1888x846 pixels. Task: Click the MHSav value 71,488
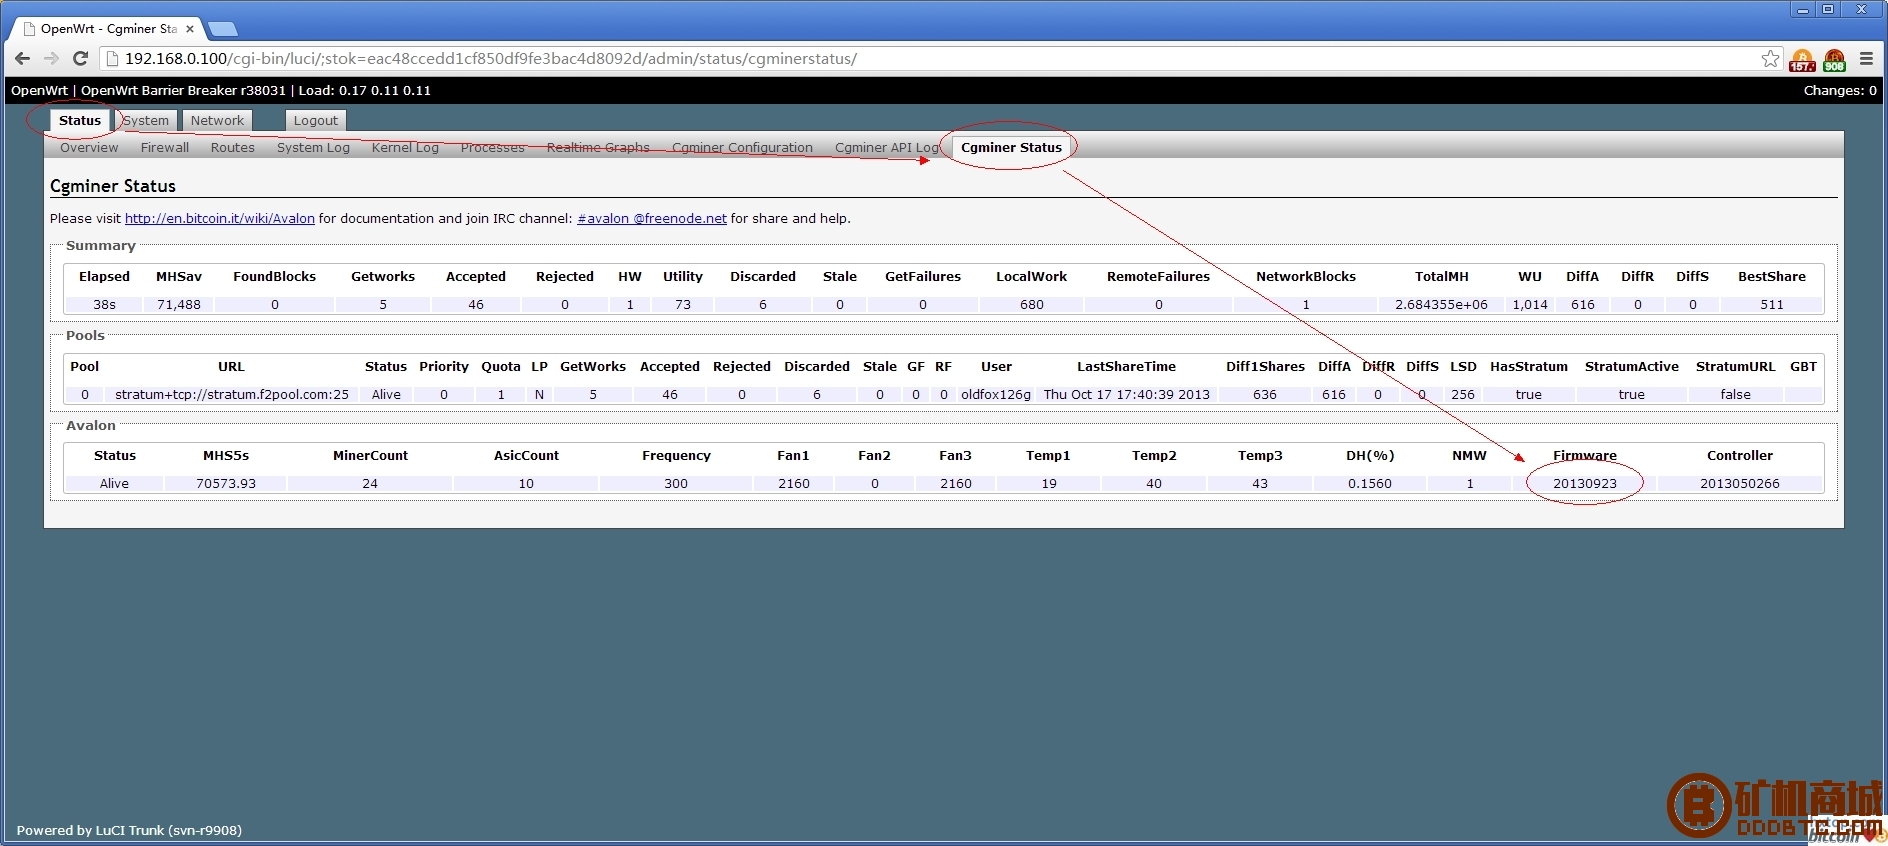point(179,304)
